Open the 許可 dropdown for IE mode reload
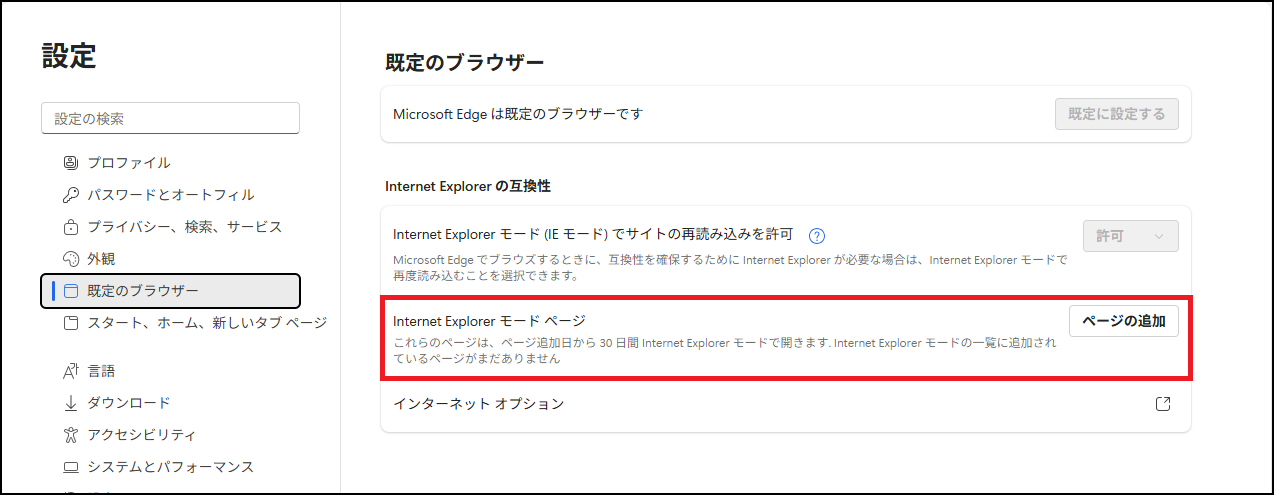1274x495 pixels. click(1130, 236)
